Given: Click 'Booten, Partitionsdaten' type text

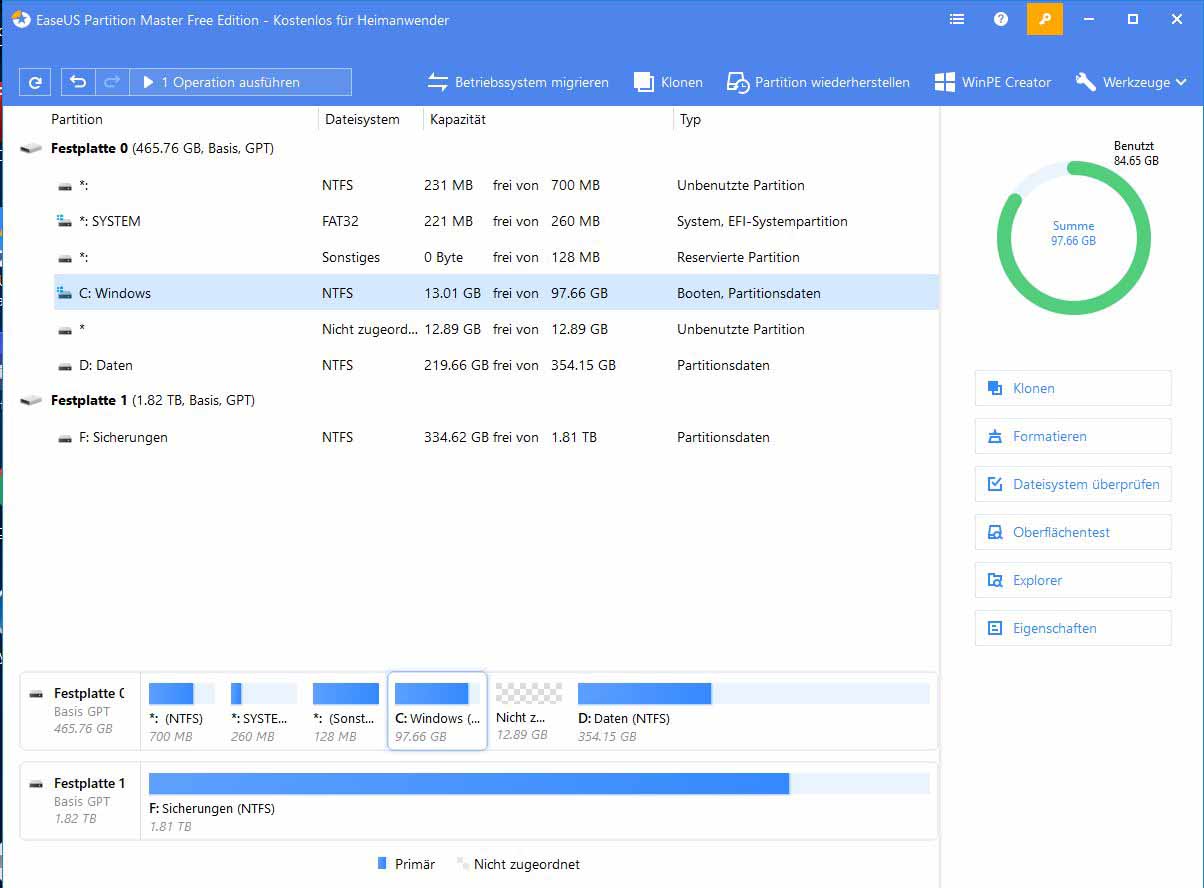Looking at the screenshot, I should point(749,293).
